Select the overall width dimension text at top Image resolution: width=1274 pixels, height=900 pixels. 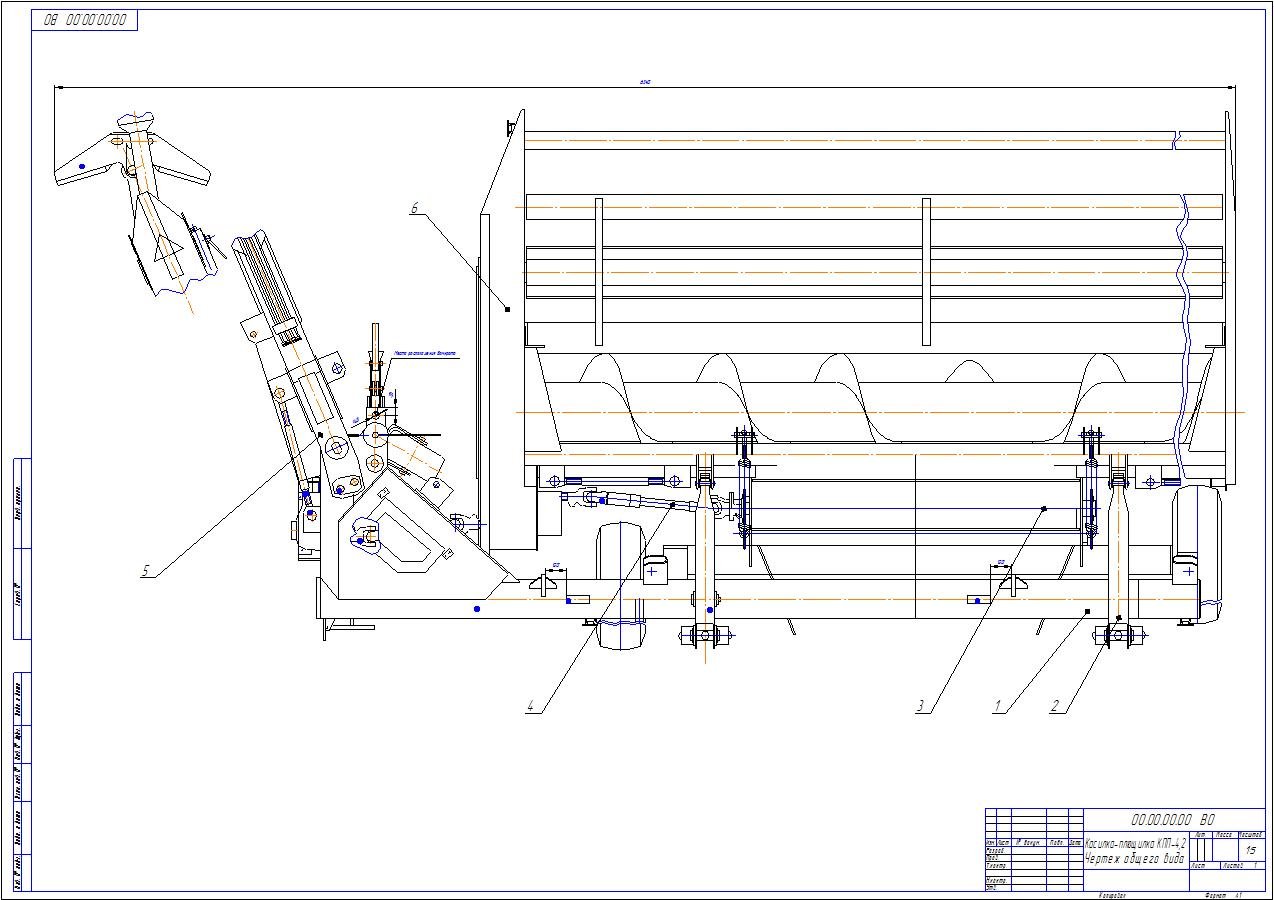point(645,82)
